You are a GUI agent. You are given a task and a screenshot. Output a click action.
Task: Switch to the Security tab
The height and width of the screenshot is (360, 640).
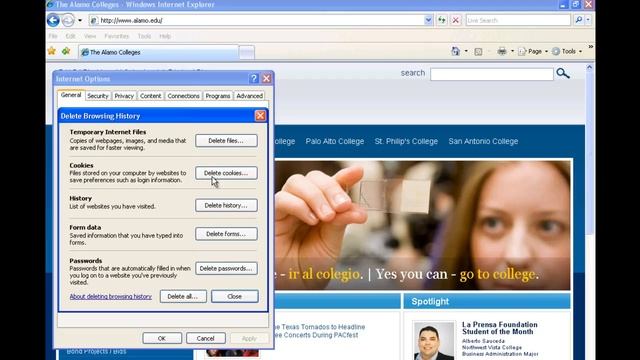point(98,96)
